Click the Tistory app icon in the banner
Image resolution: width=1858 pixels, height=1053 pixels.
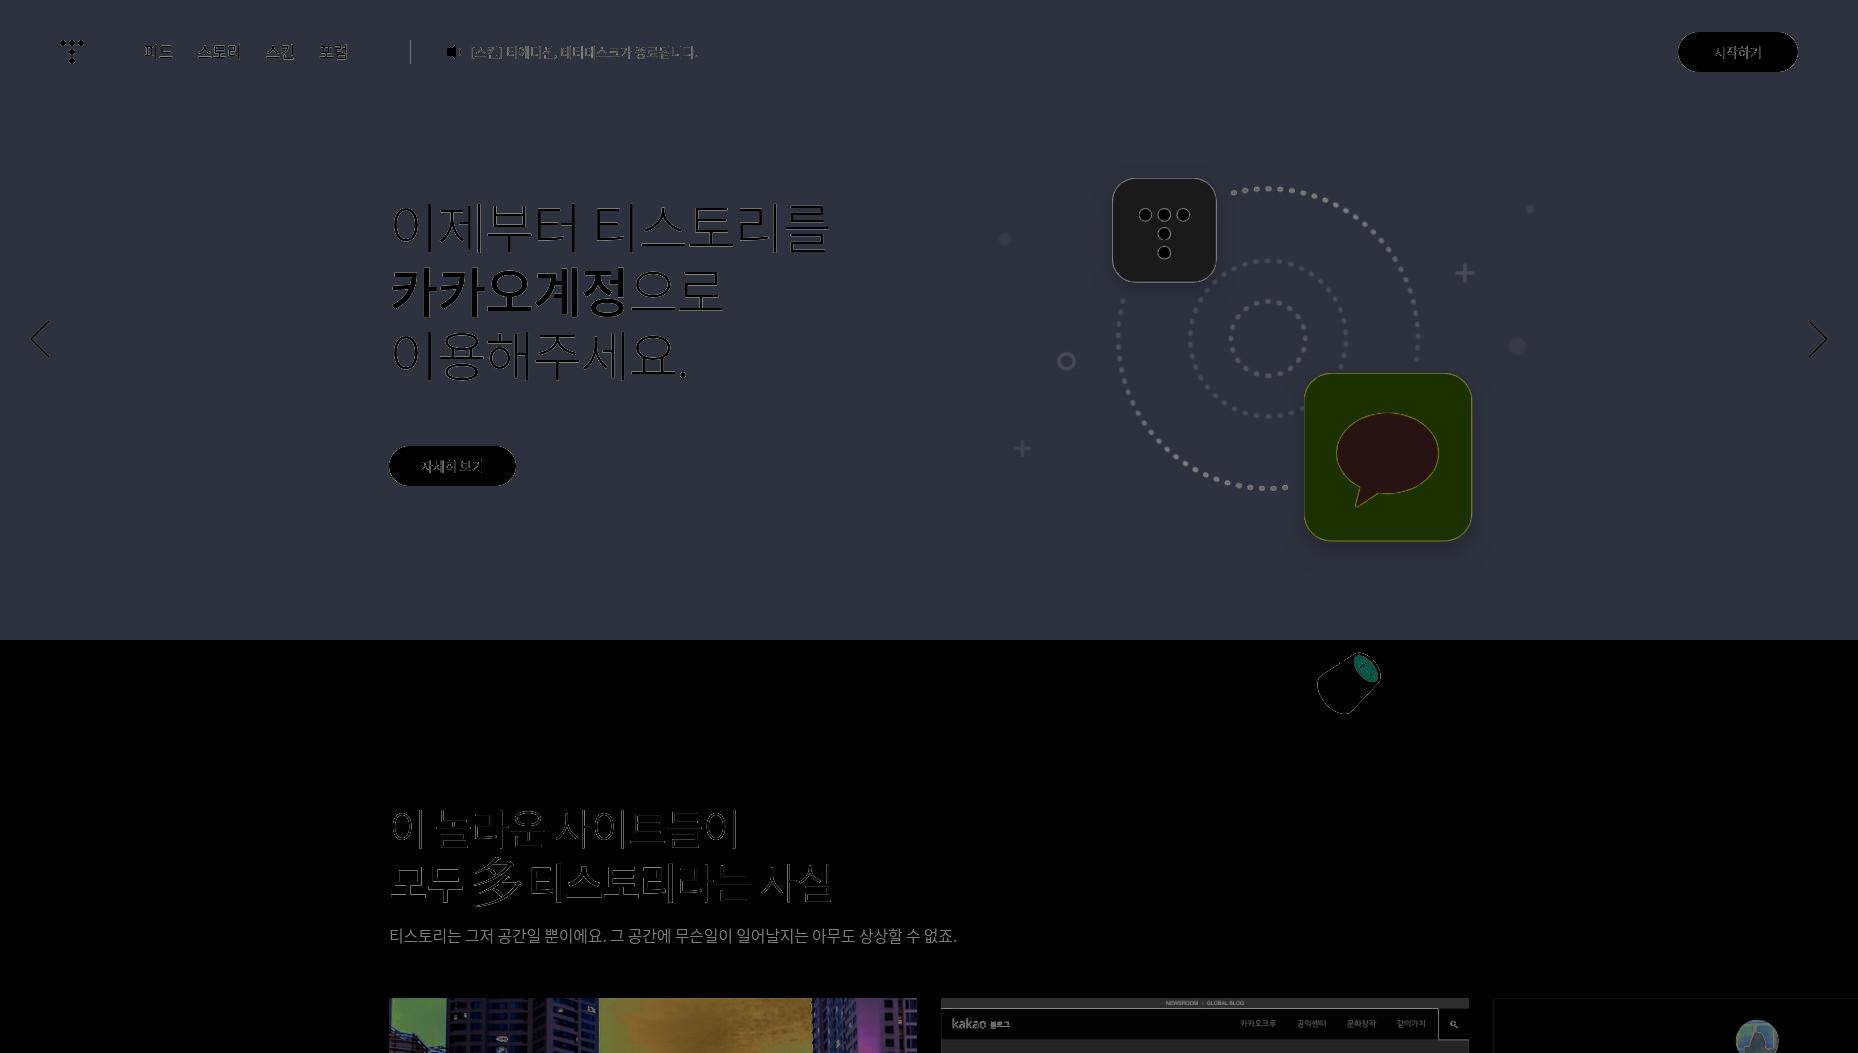[1164, 230]
